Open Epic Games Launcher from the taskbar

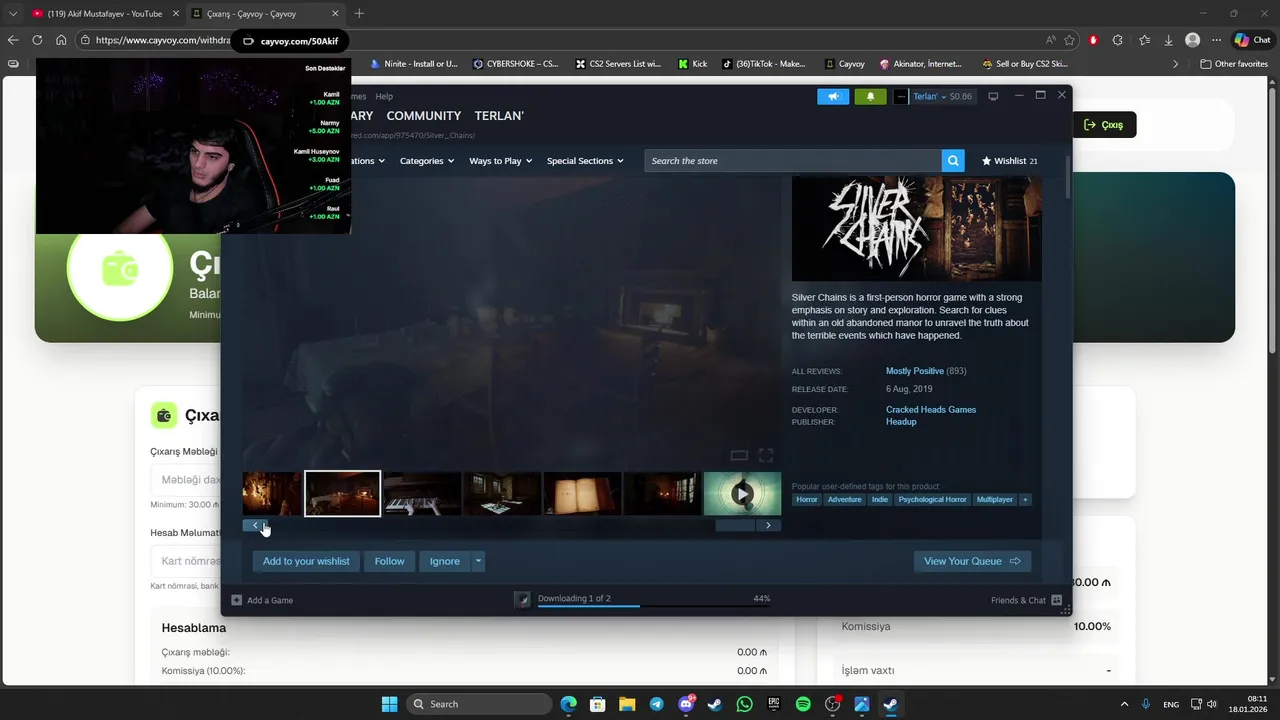coord(774,704)
